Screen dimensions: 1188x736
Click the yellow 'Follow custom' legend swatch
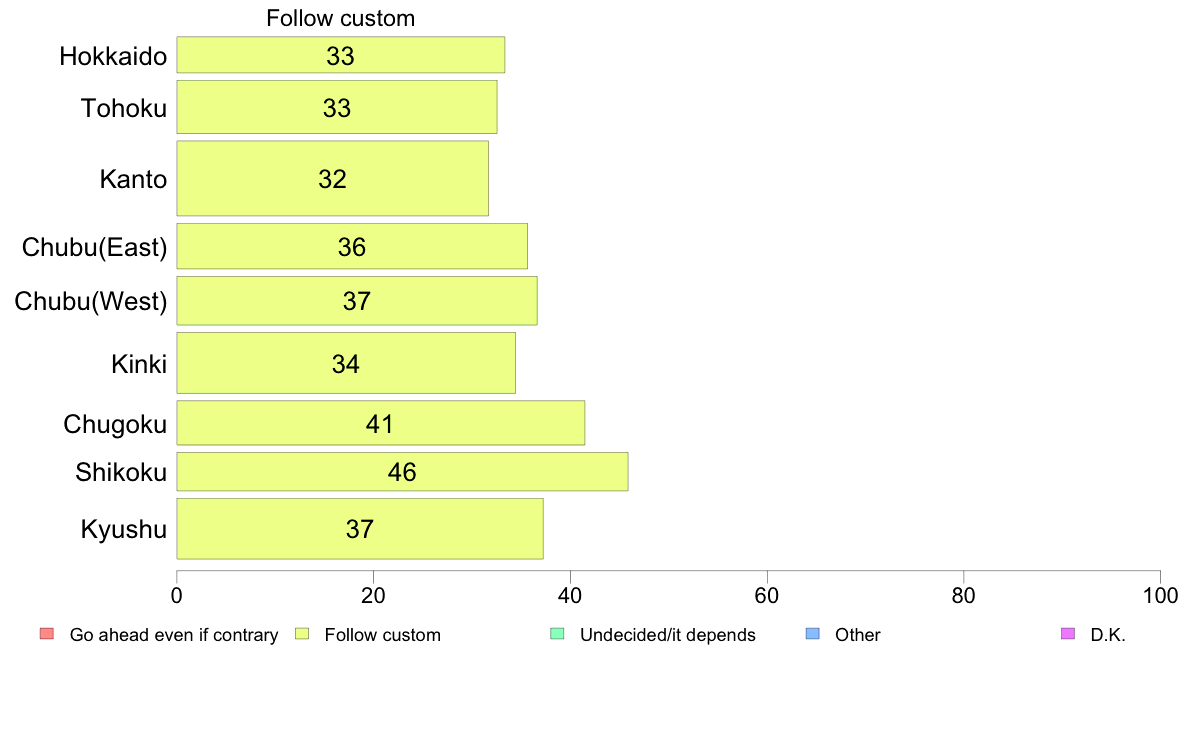pos(302,634)
